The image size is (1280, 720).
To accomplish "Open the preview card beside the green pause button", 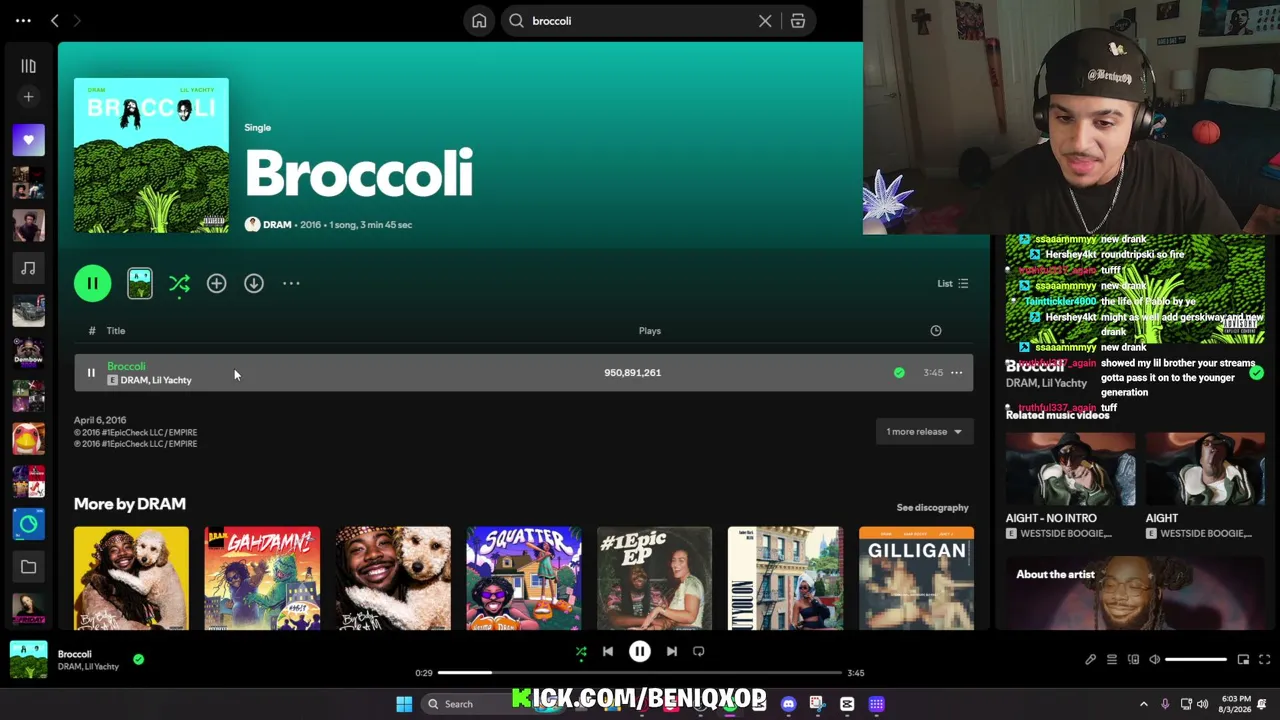I will [140, 284].
